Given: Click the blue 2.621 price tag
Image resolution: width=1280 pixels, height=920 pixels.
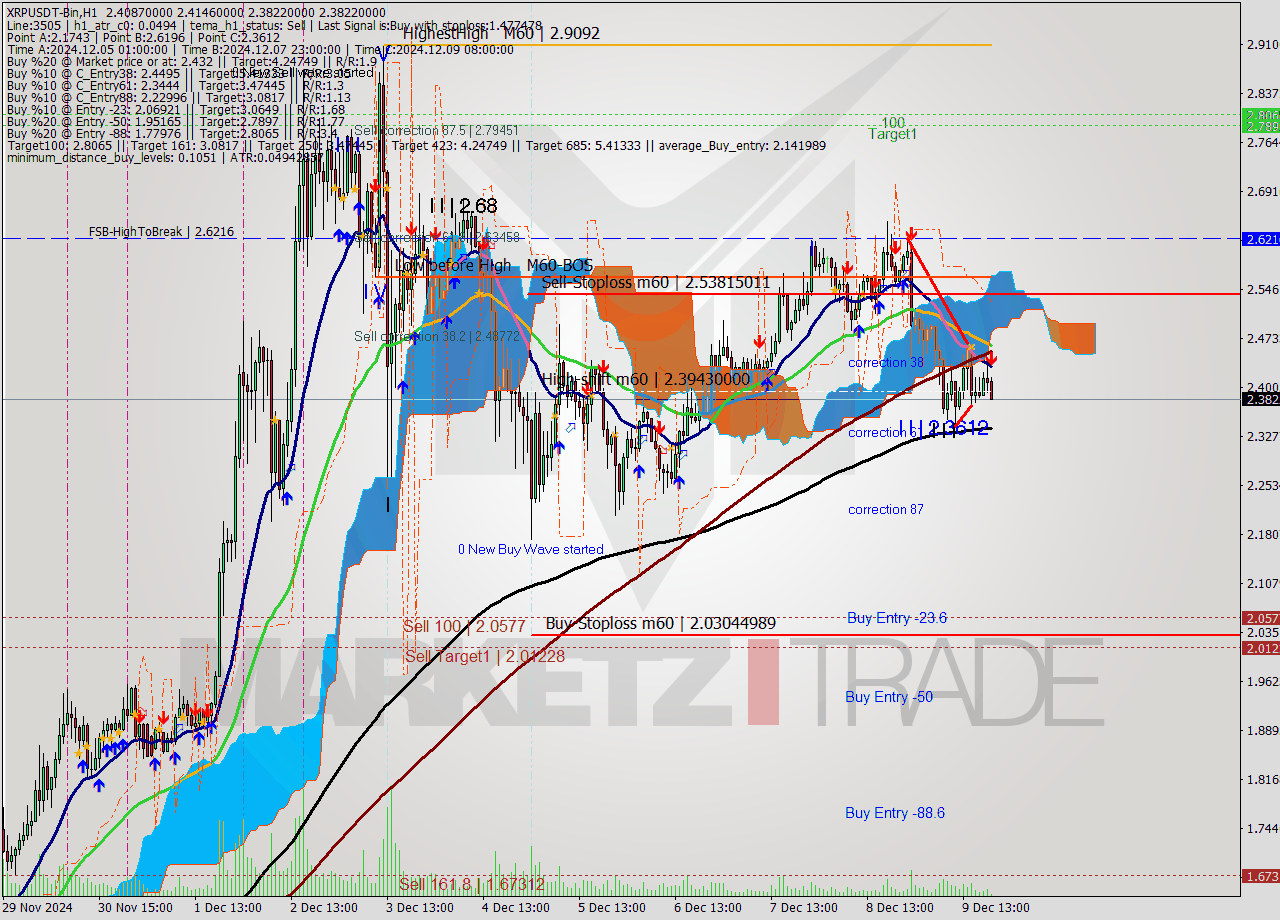Looking at the screenshot, I should (1260, 239).
